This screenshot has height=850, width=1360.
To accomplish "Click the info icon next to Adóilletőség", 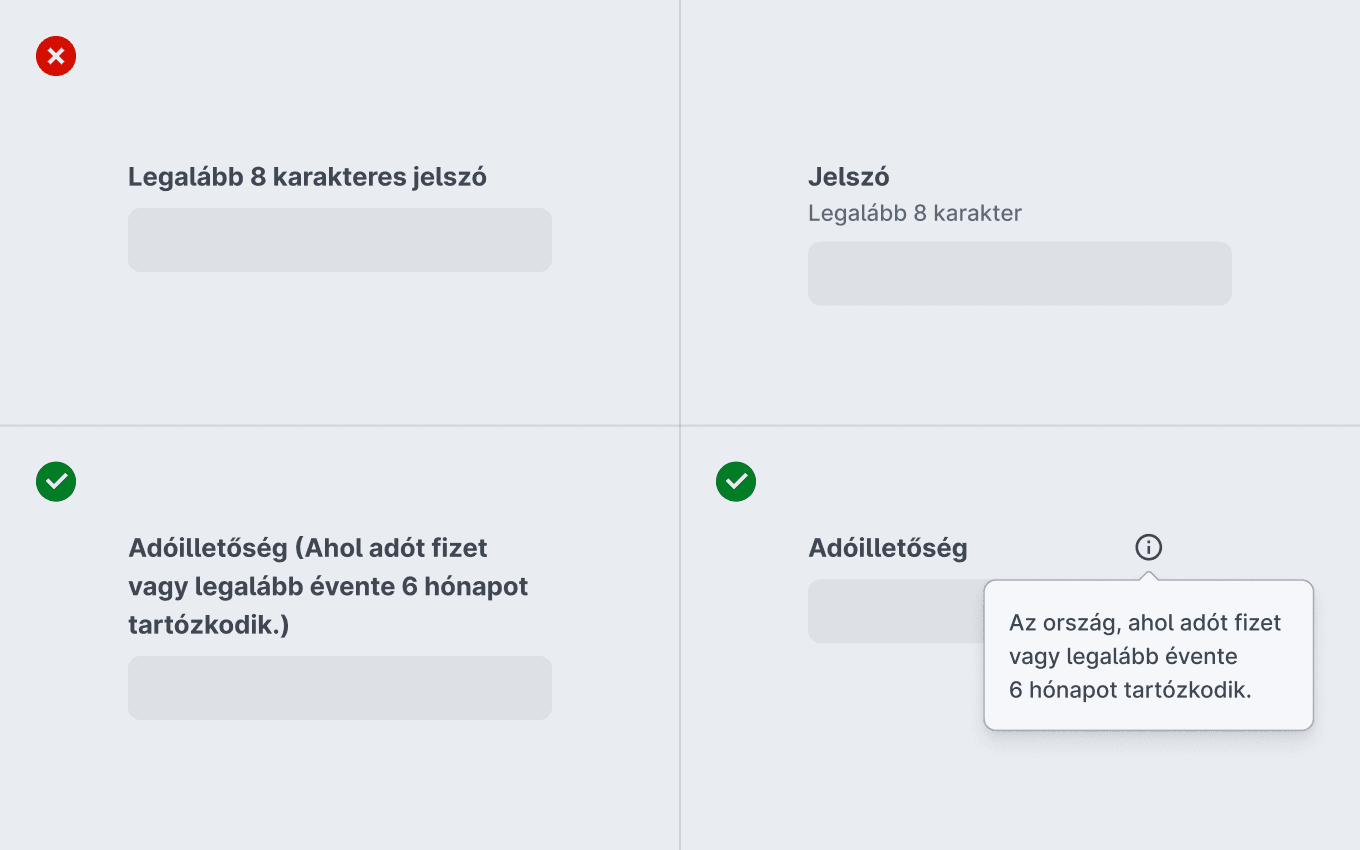I will (x=1149, y=547).
